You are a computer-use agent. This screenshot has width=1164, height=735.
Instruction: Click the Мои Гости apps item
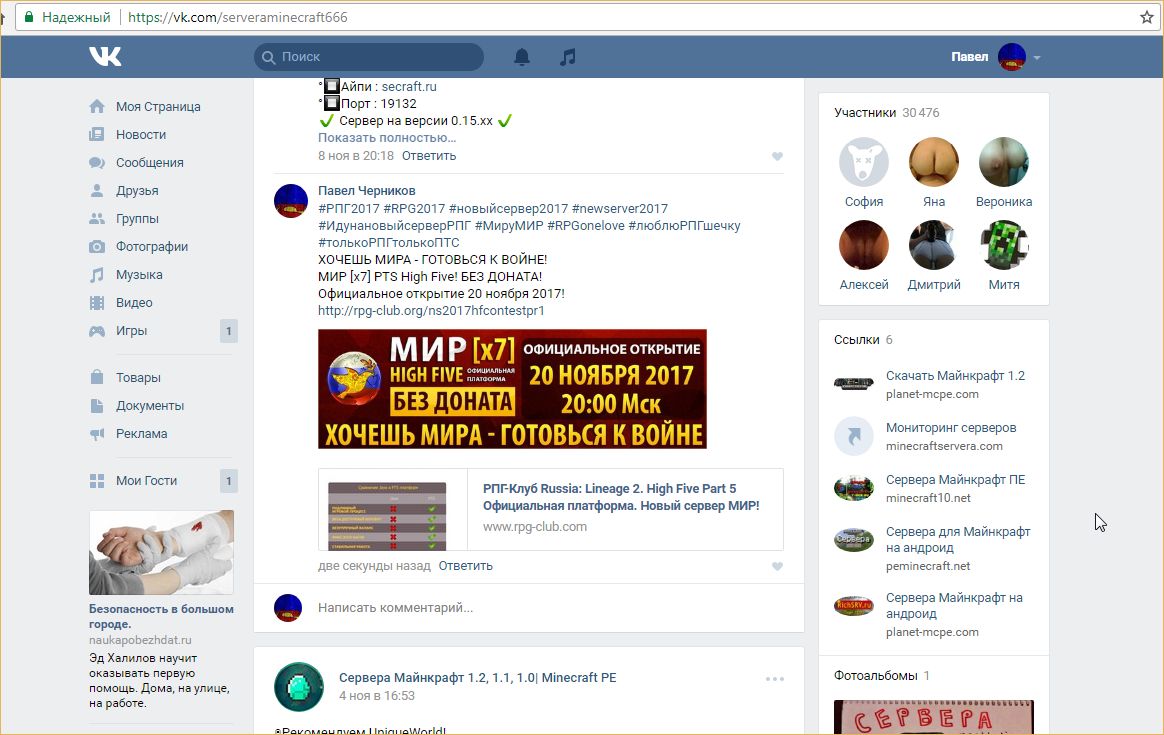coord(146,481)
